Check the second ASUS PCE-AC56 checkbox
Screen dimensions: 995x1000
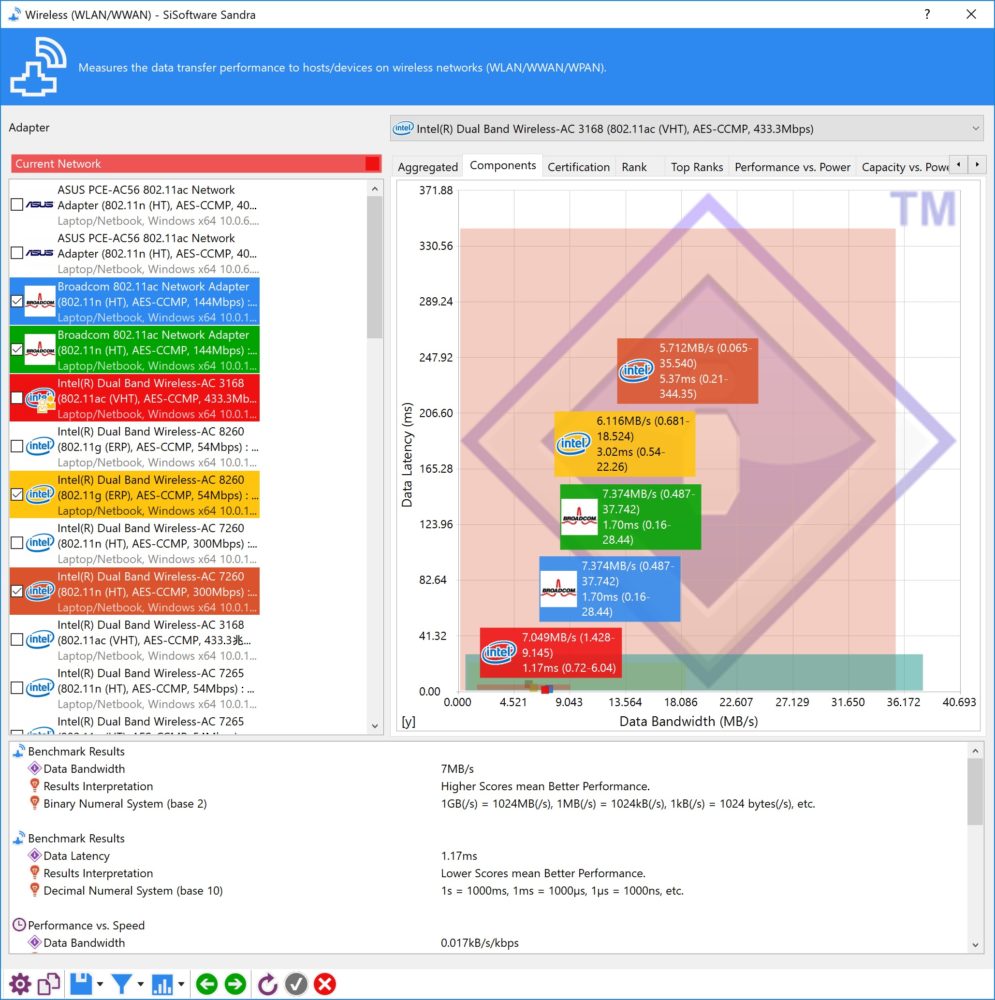(x=17, y=253)
